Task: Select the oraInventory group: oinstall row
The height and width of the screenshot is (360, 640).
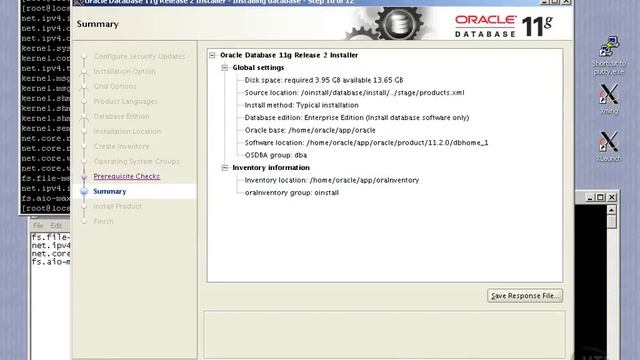Action: (291, 193)
